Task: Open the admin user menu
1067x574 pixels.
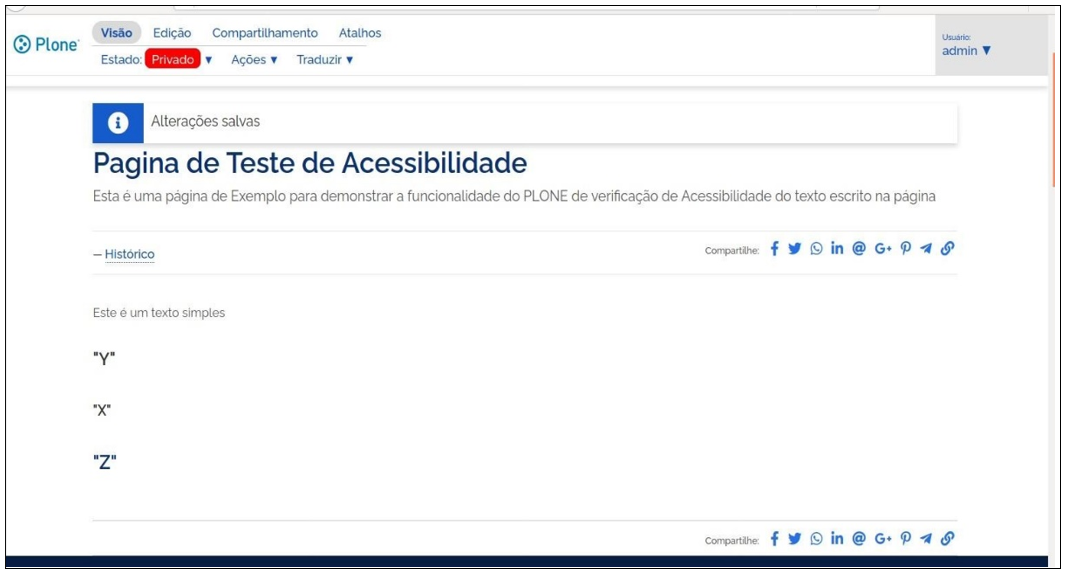Action: (x=966, y=51)
